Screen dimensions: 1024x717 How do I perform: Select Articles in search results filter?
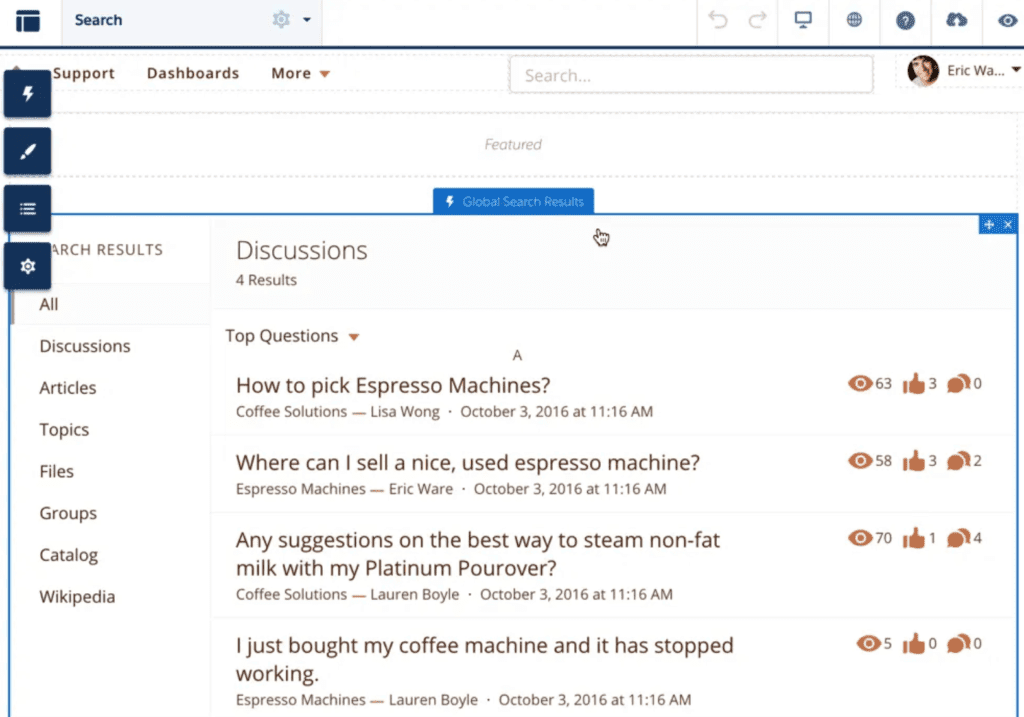68,388
